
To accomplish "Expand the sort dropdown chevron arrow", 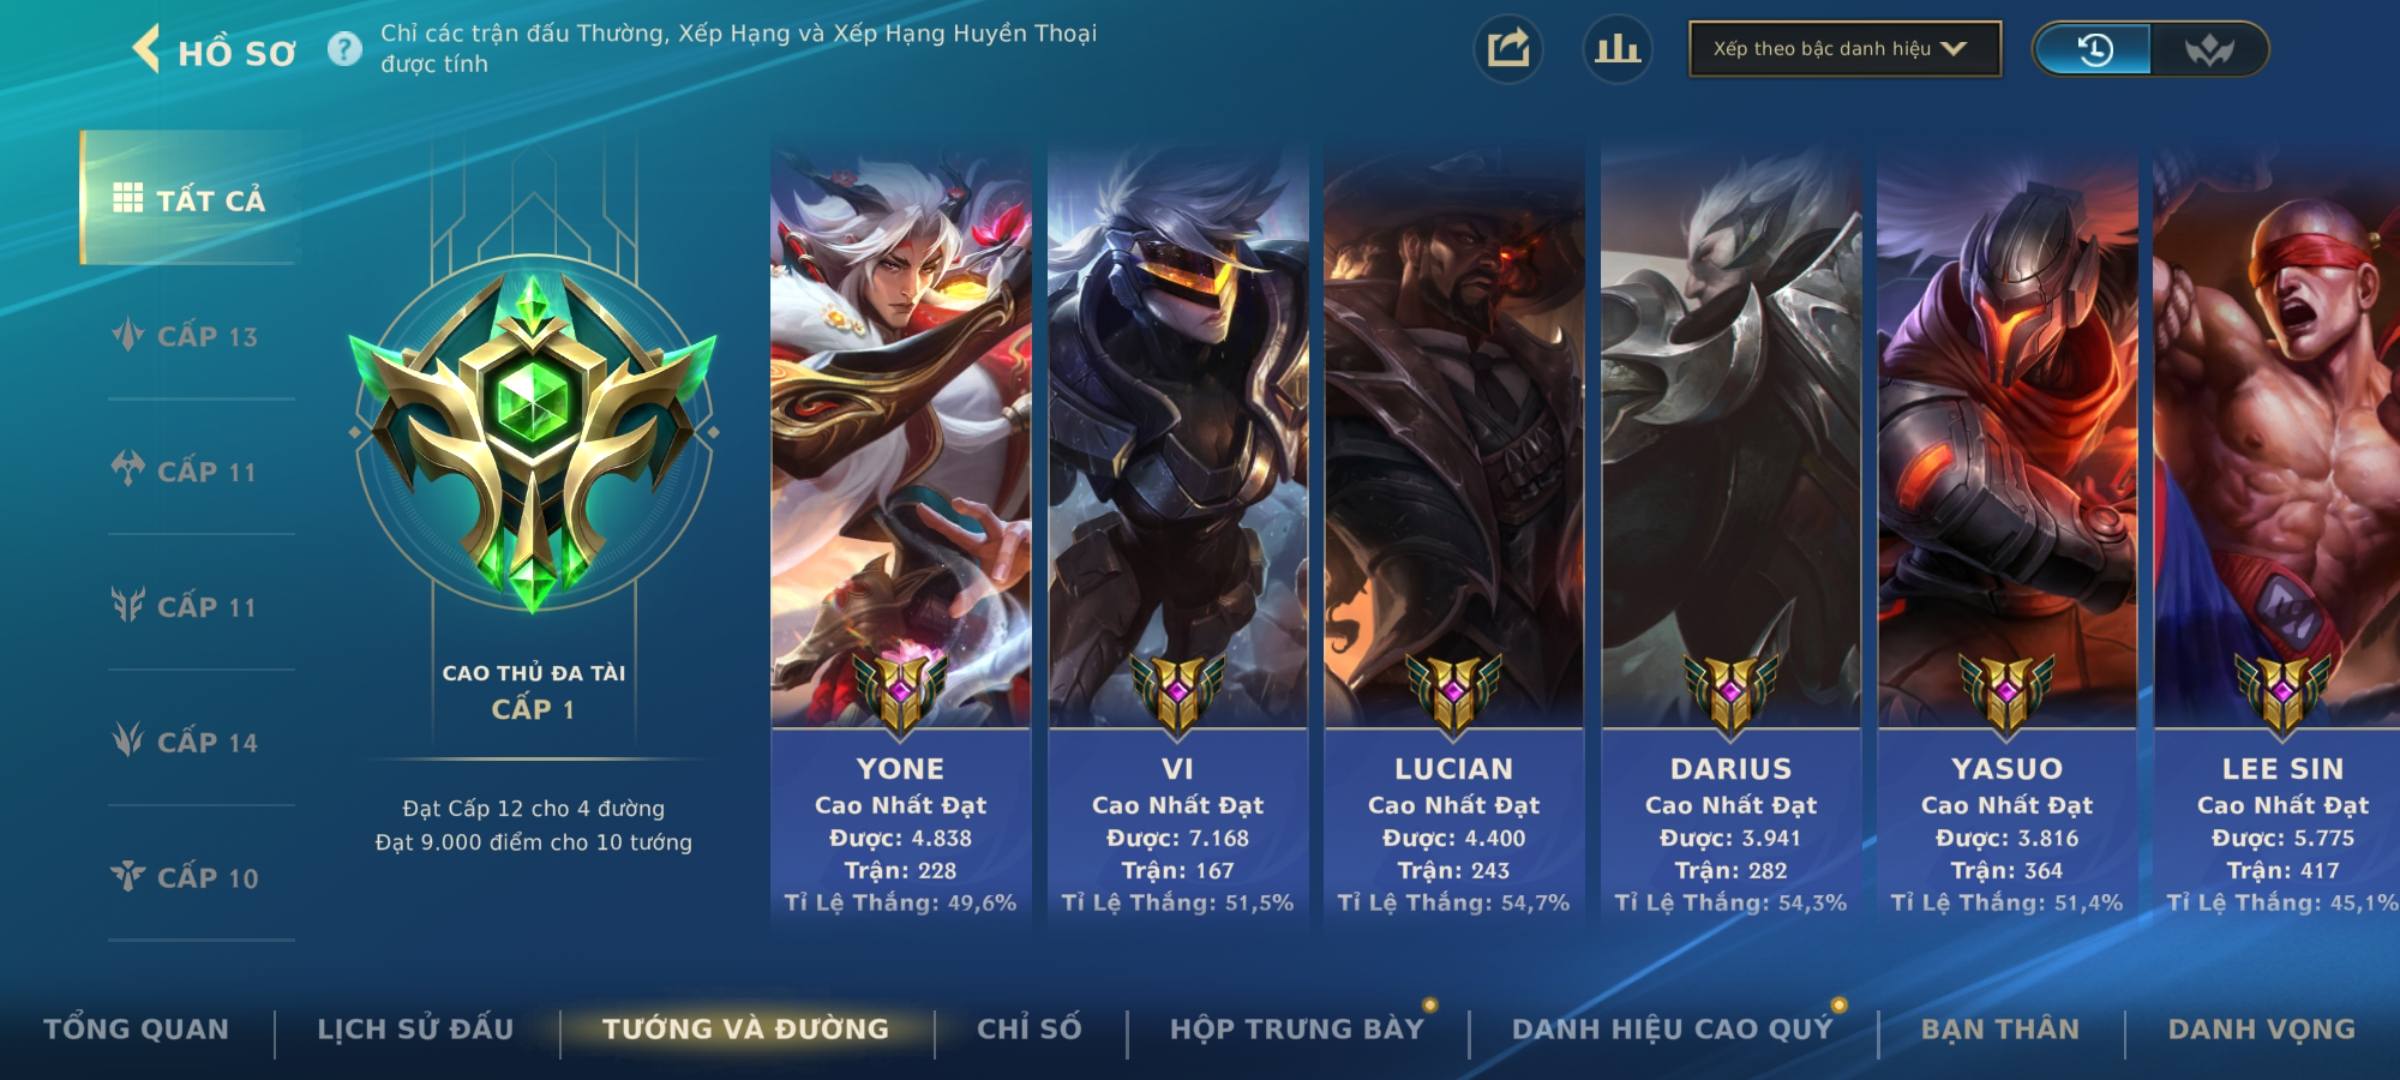I will [1954, 48].
